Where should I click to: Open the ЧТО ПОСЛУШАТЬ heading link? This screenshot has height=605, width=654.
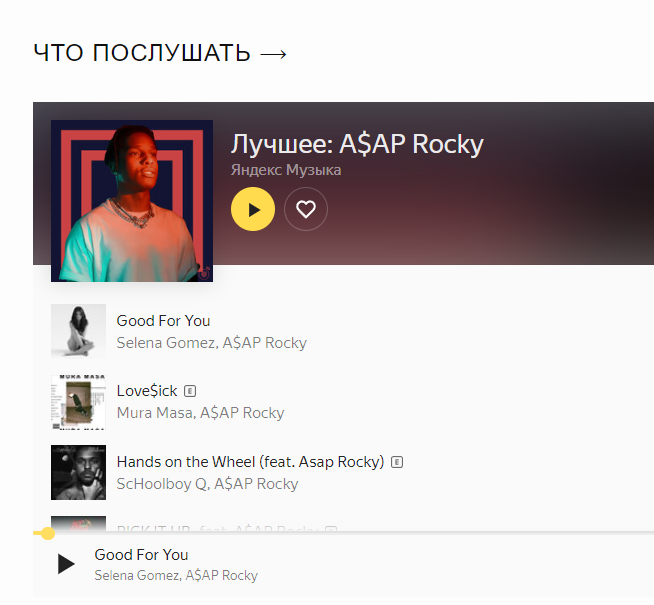coord(160,53)
